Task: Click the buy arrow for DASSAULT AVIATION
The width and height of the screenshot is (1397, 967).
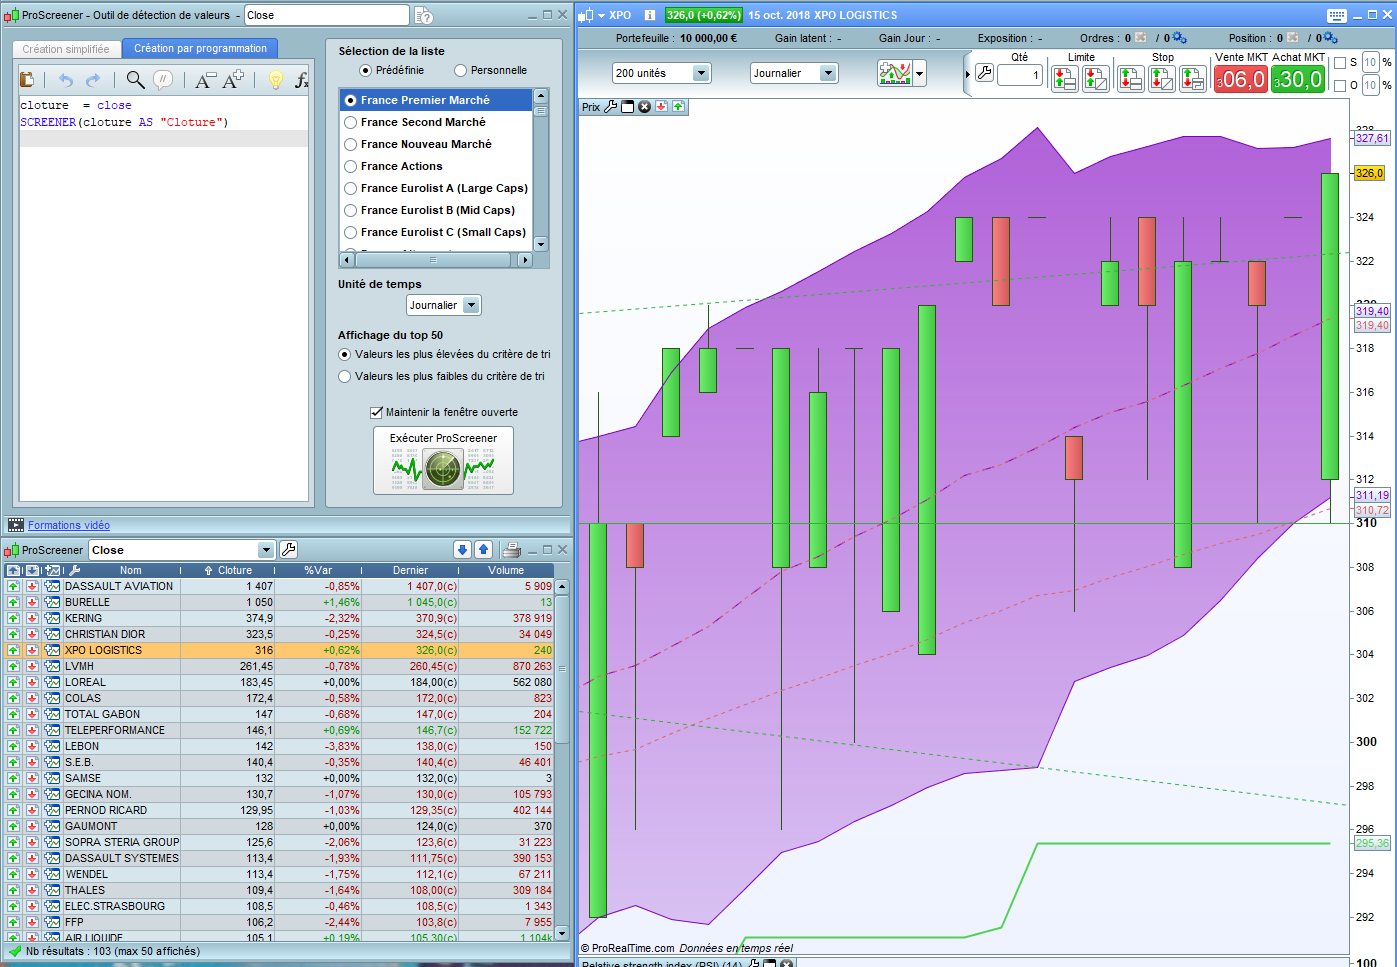Action: point(13,586)
